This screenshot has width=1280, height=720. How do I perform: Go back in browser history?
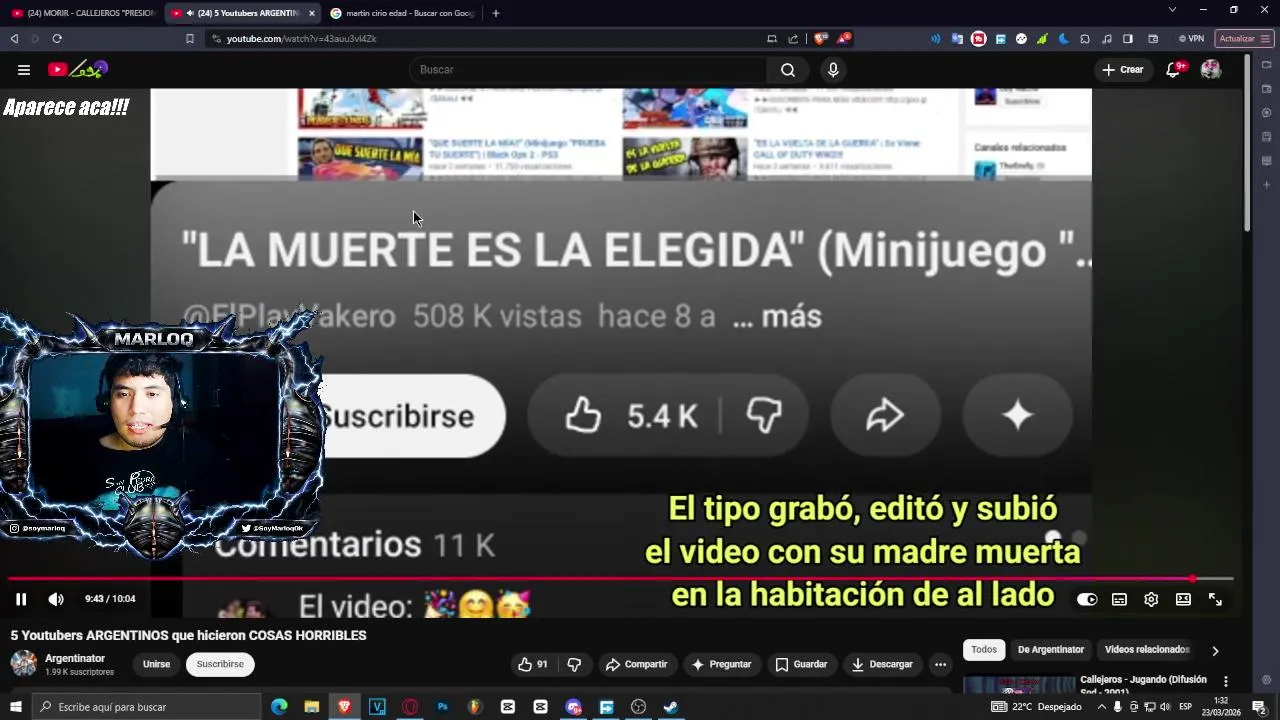click(x=14, y=39)
